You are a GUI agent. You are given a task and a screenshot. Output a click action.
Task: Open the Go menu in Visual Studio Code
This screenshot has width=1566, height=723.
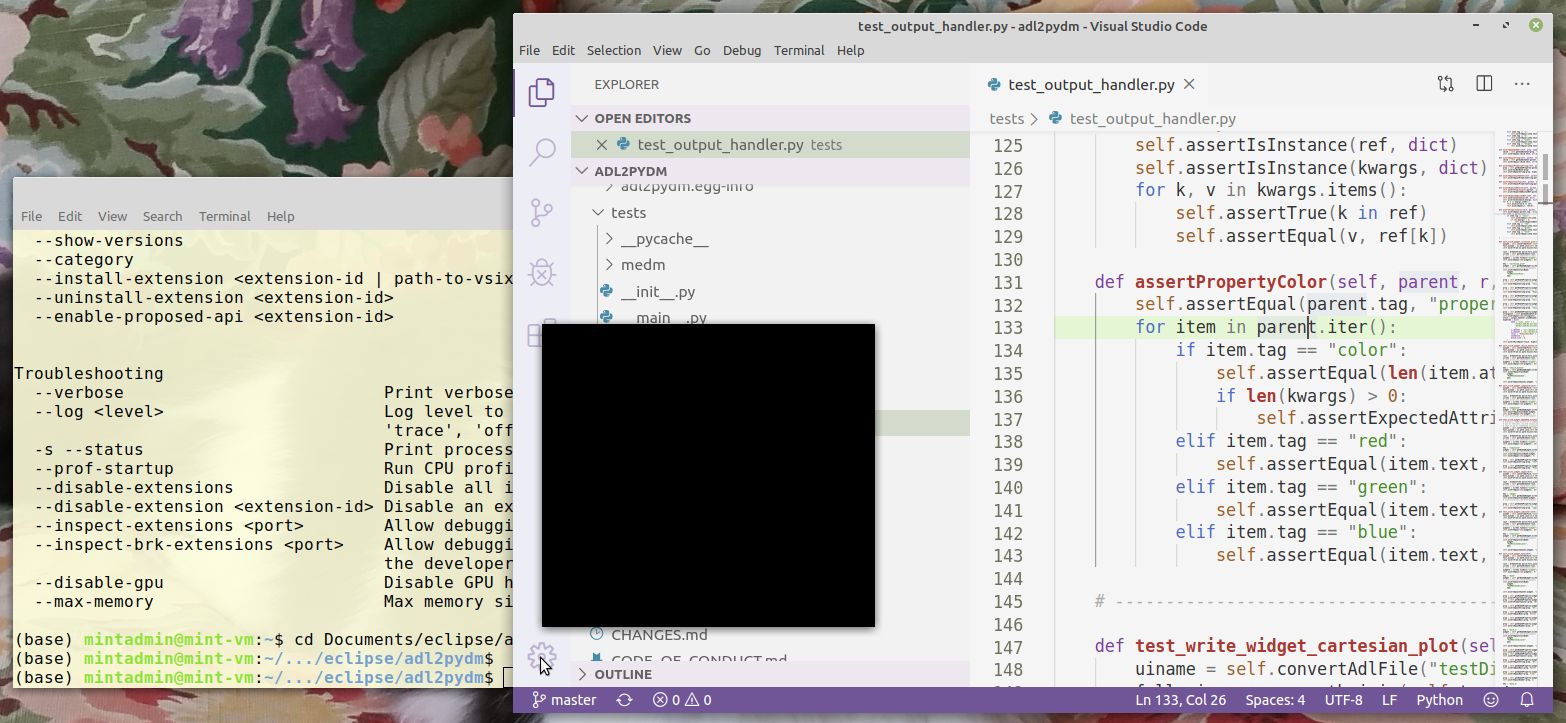pos(702,50)
